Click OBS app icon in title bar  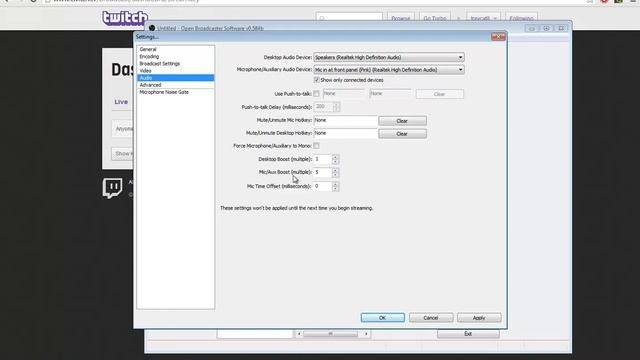[x=152, y=28]
